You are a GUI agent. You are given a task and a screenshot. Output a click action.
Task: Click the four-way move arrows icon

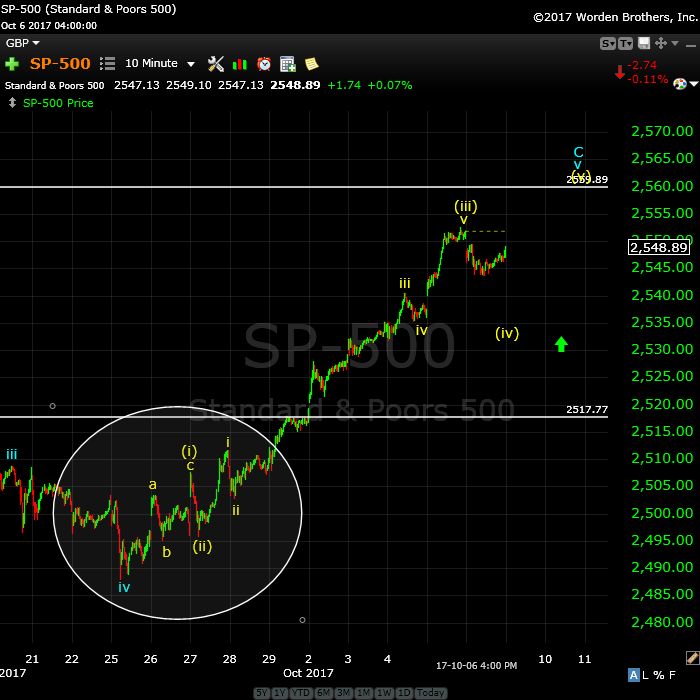(x=661, y=43)
